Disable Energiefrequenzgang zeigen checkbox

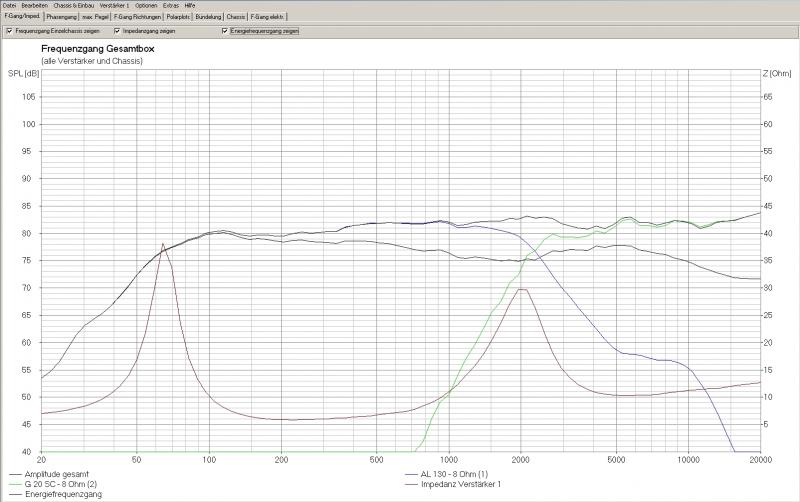225,31
